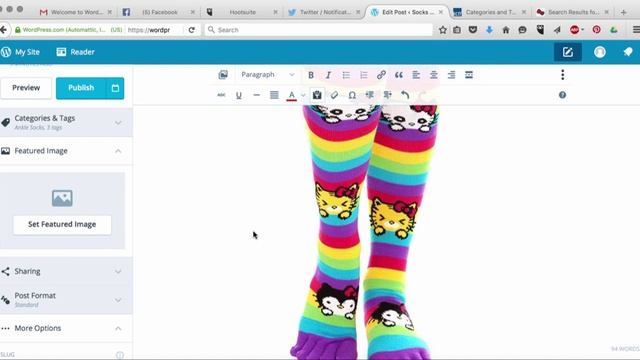The image size is (640, 360).
Task: Open My Site menu
Action: (x=20, y=52)
